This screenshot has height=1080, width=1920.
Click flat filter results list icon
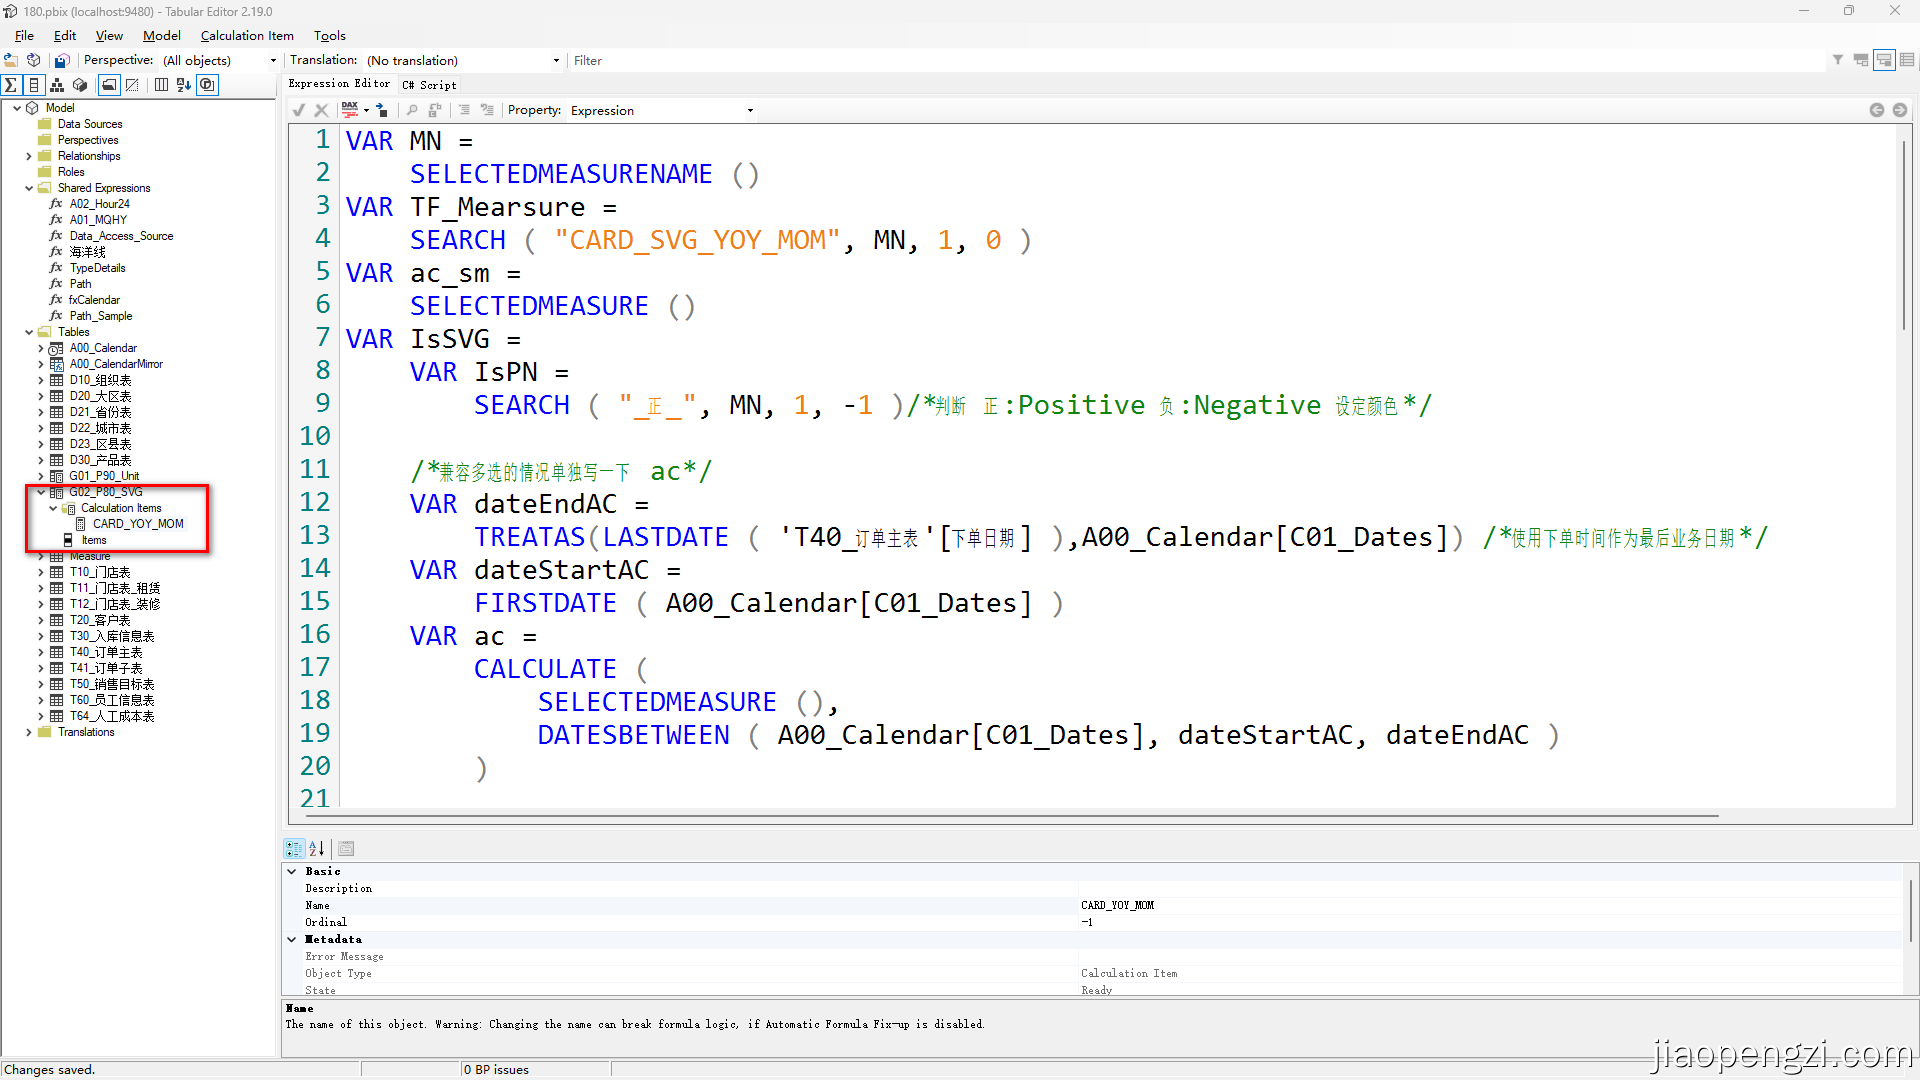pyautogui.click(x=1907, y=60)
